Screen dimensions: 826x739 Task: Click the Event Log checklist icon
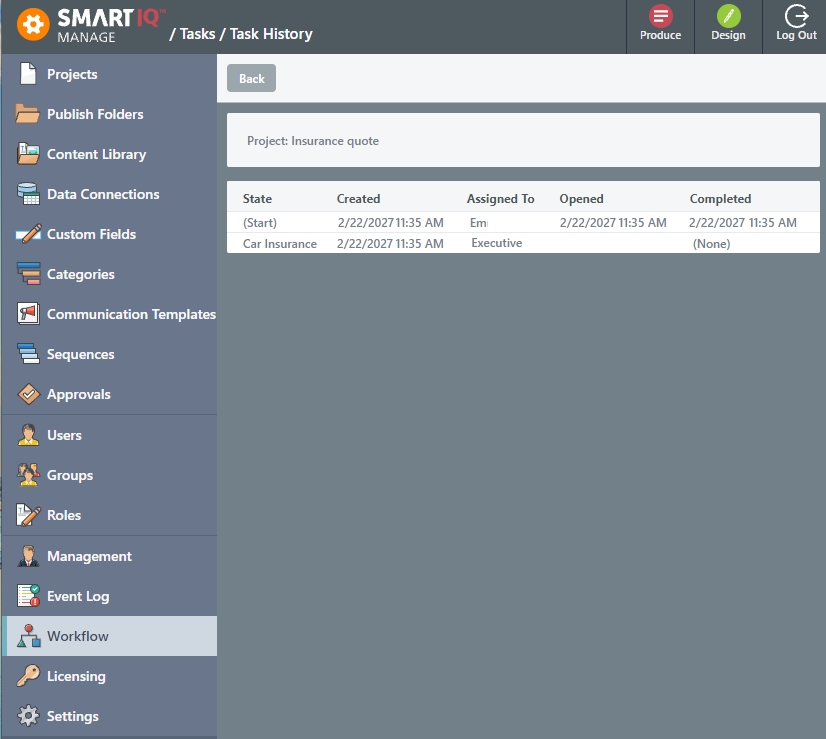[x=28, y=596]
